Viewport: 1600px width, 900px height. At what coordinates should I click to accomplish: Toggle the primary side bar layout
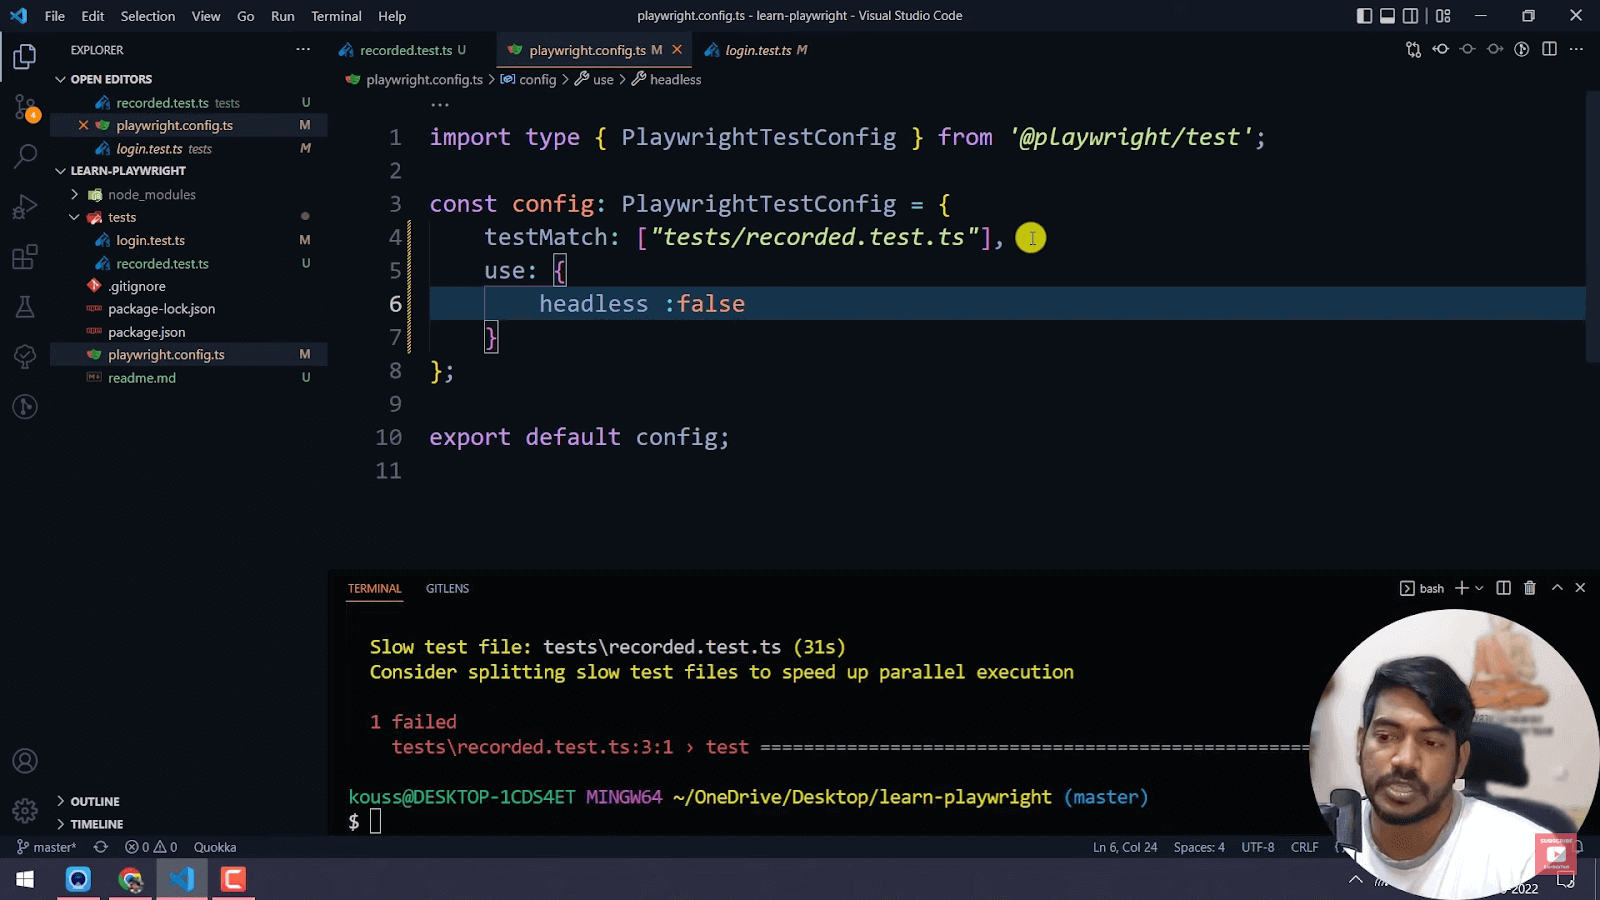pyautogui.click(x=1364, y=16)
